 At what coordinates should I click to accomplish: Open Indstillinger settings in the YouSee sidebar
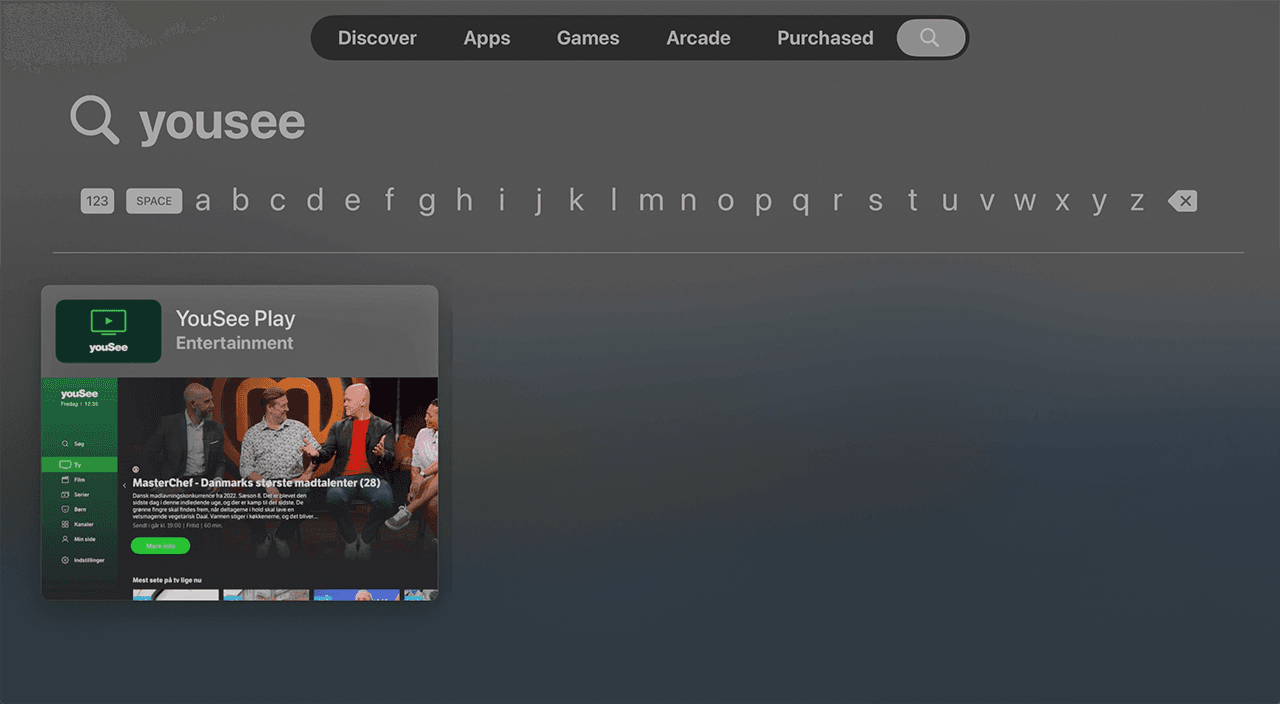tap(65, 560)
